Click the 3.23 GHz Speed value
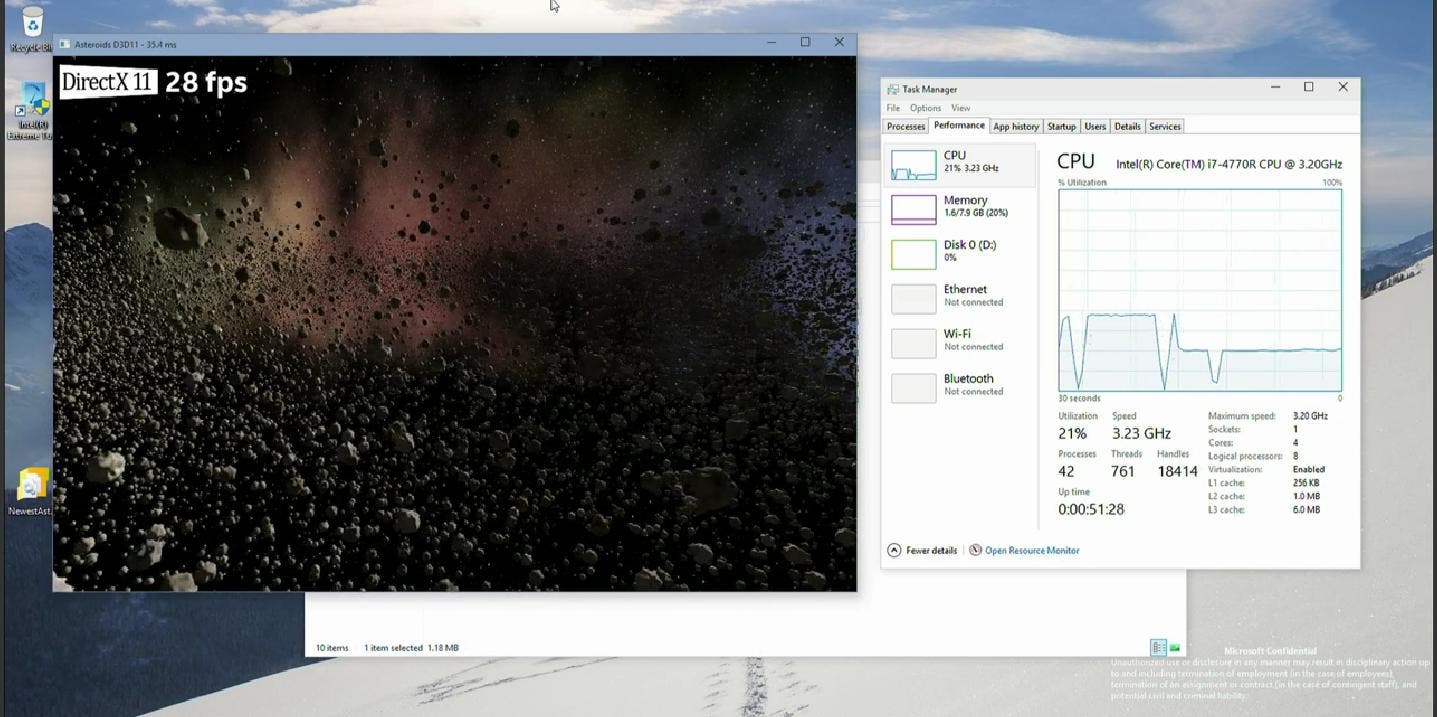Image resolution: width=1437 pixels, height=717 pixels. (x=1141, y=433)
